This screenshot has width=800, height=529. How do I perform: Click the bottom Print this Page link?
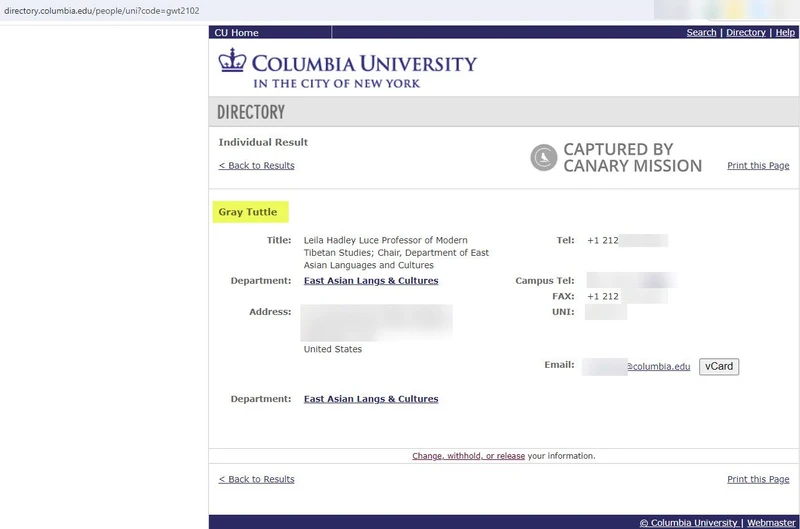758,479
